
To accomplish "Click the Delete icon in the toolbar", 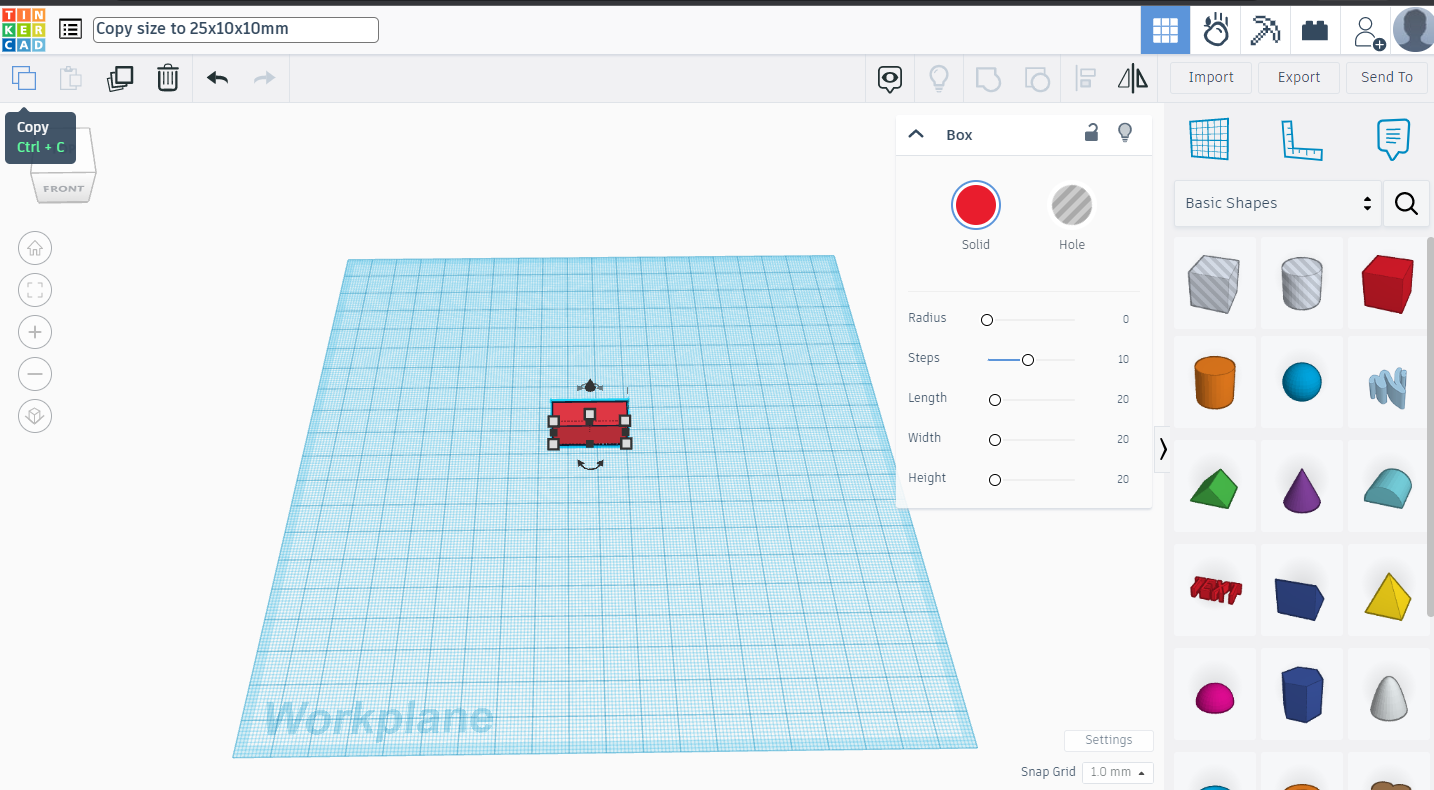I will (167, 77).
